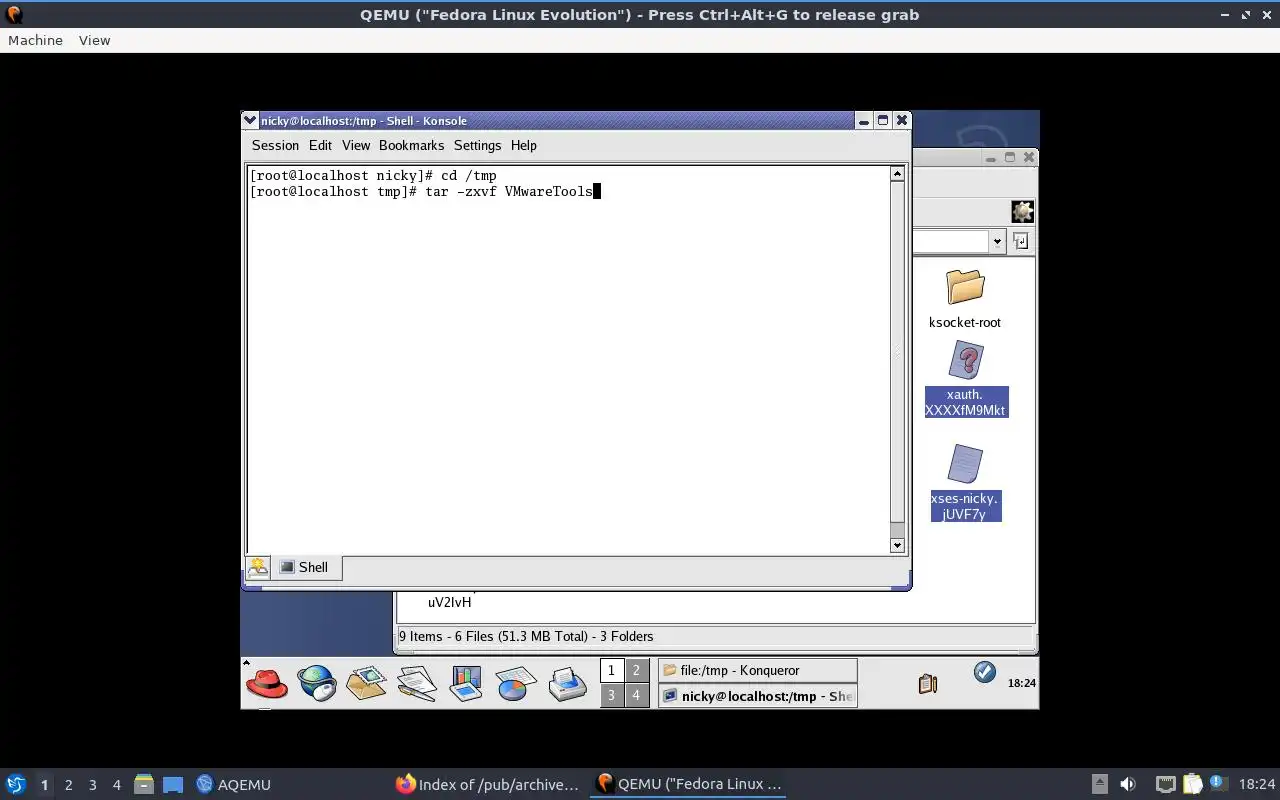Click the host panel clock 18:24
Screen dimensions: 1280x800
1257,784
